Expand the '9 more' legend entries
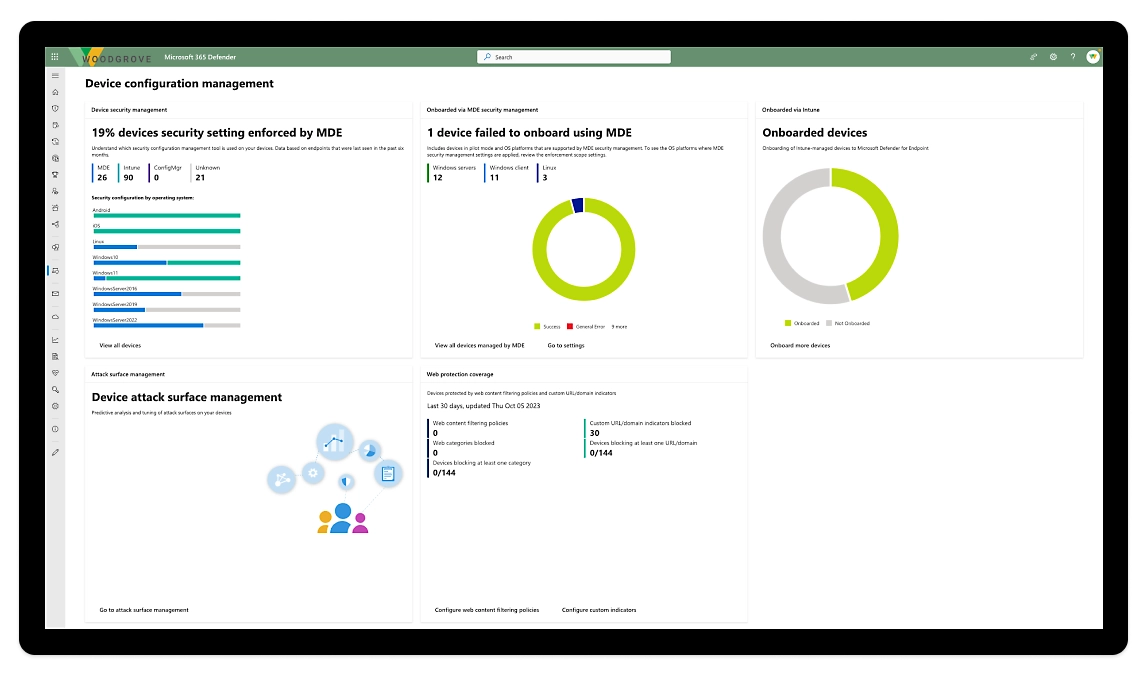Screen dimensions: 1147x677 619,327
